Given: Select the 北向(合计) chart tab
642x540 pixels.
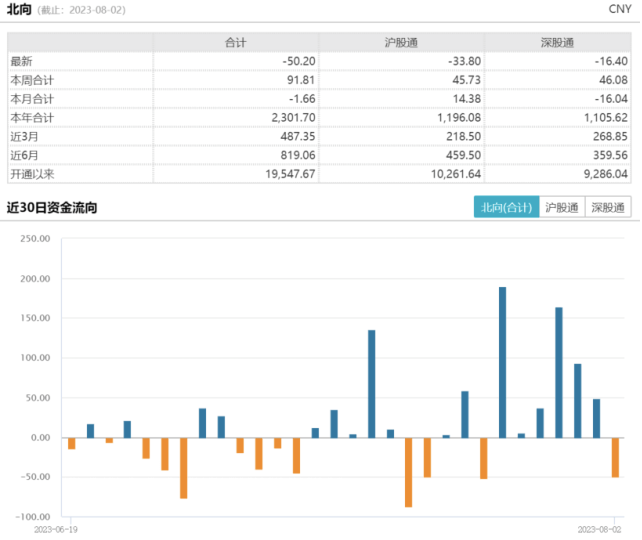Looking at the screenshot, I should (x=505, y=208).
